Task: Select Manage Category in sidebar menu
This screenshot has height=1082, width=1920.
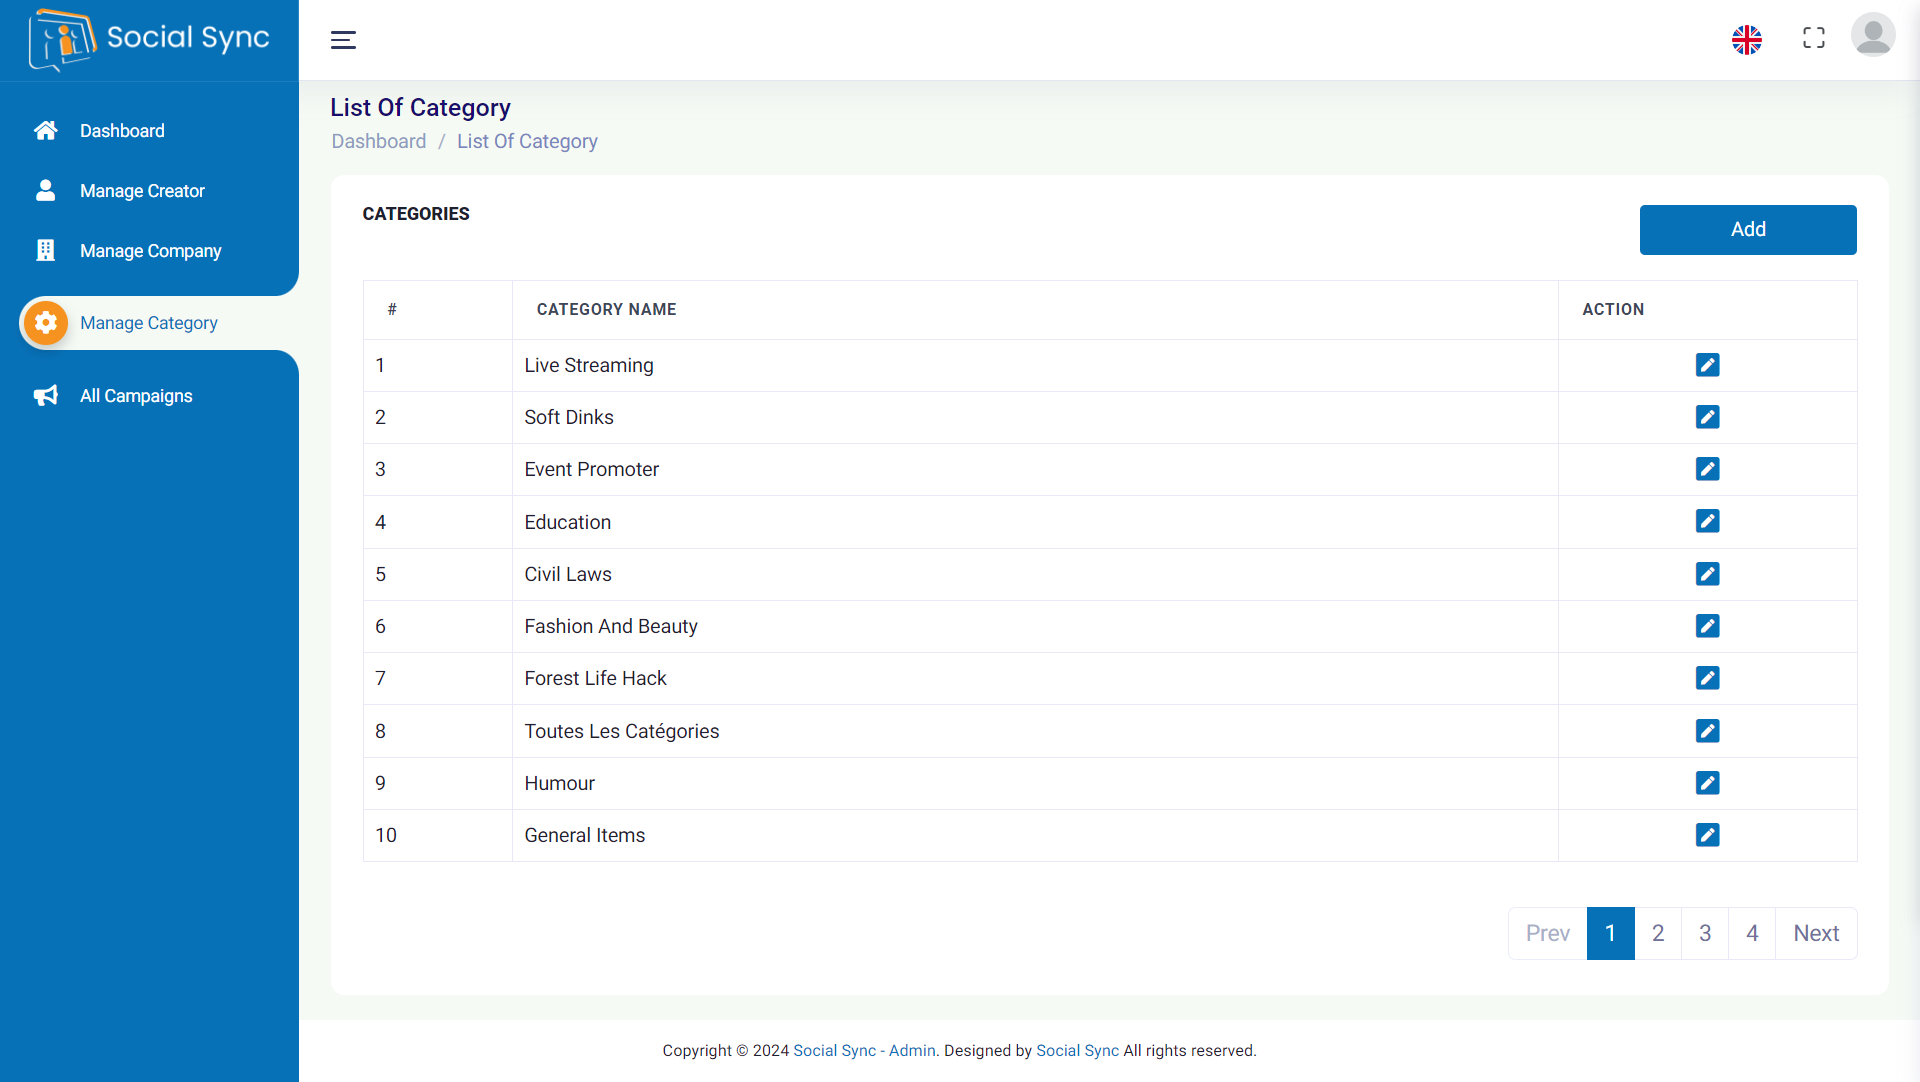Action: pyautogui.click(x=148, y=322)
